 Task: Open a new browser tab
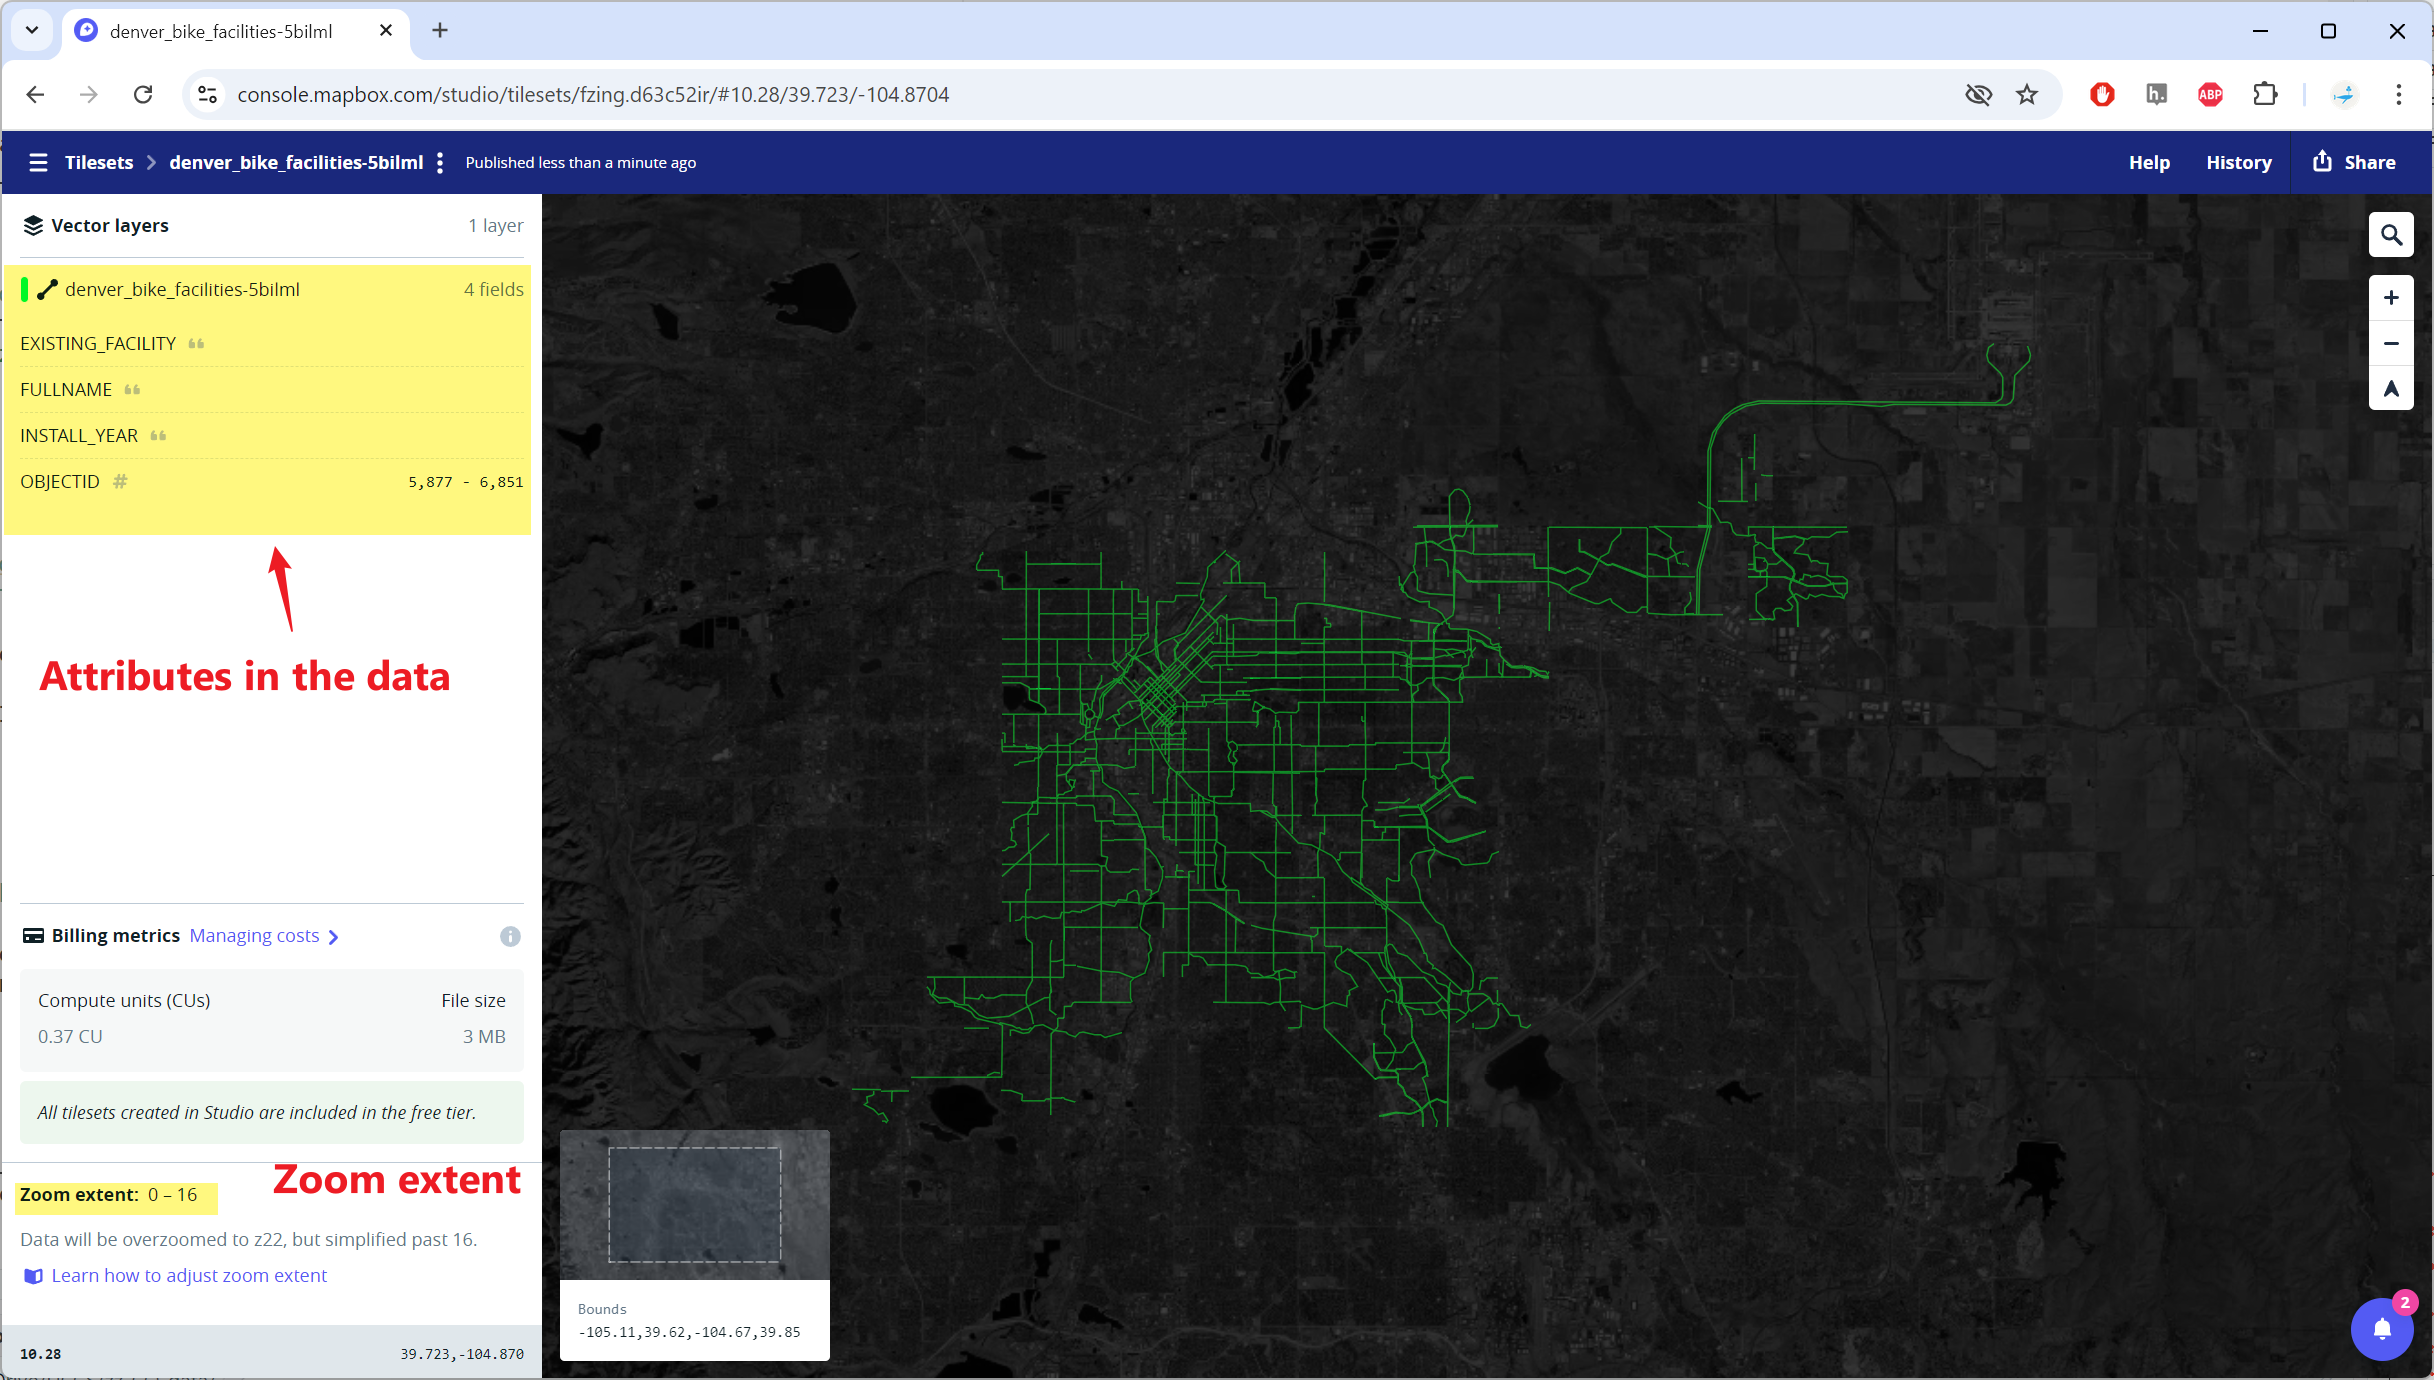click(440, 31)
